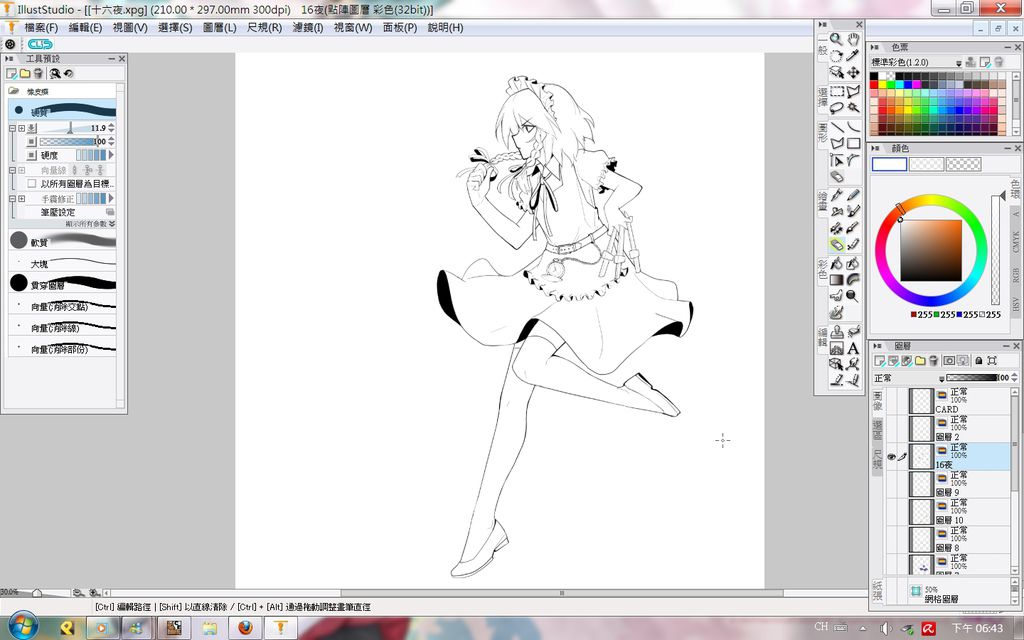Expand plus box beside brush size
Image resolution: width=1024 pixels, height=640 pixels.
[x=22, y=128]
